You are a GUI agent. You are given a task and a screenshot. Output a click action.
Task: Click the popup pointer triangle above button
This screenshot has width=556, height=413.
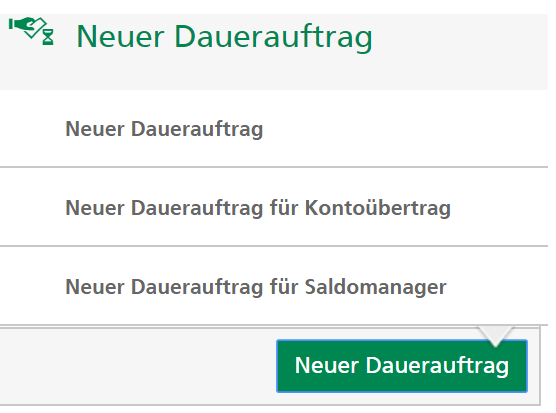click(495, 336)
